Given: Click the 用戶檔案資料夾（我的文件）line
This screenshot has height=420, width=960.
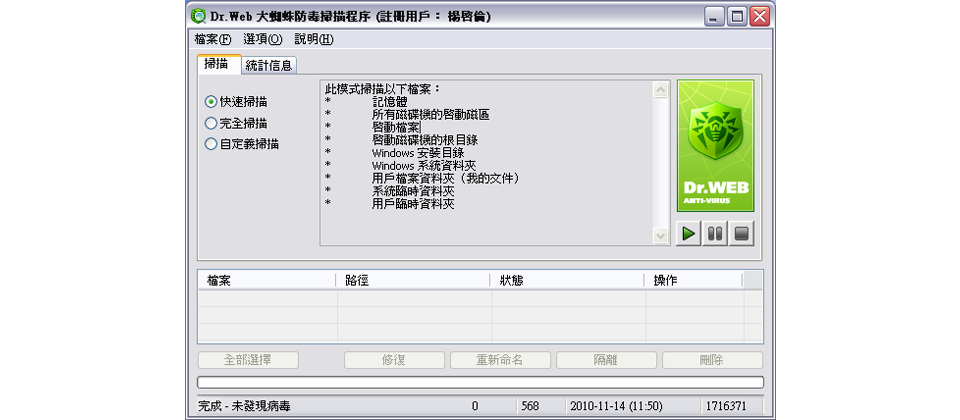Looking at the screenshot, I should coord(448,178).
